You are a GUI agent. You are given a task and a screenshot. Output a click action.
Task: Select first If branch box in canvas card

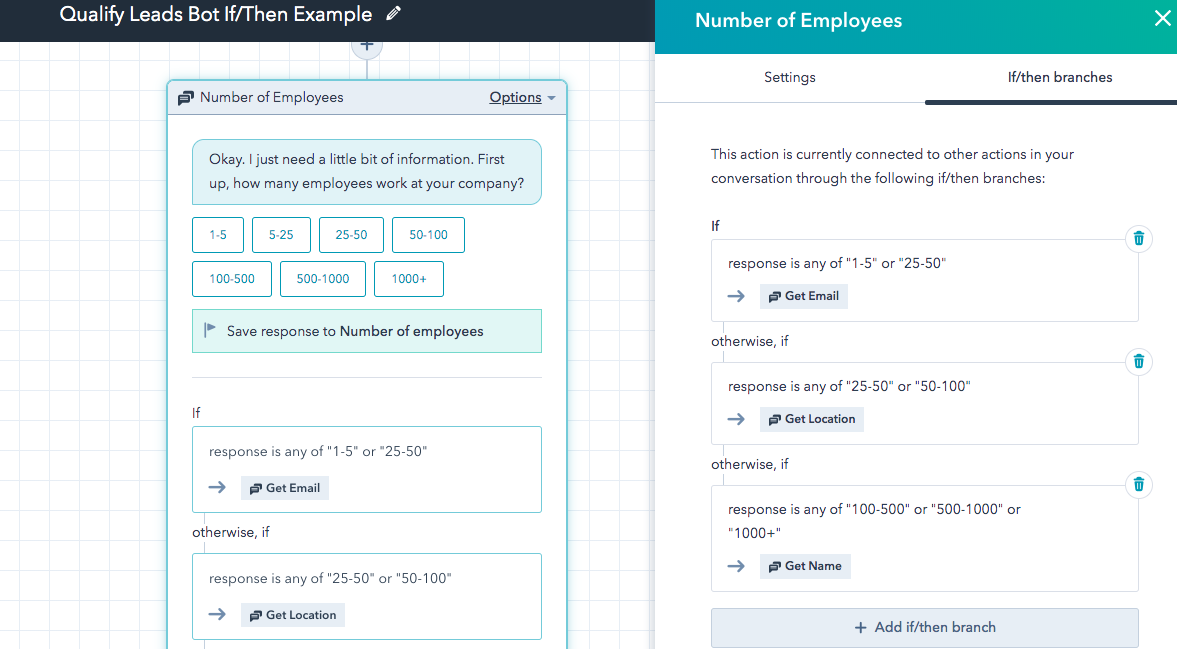pos(366,469)
